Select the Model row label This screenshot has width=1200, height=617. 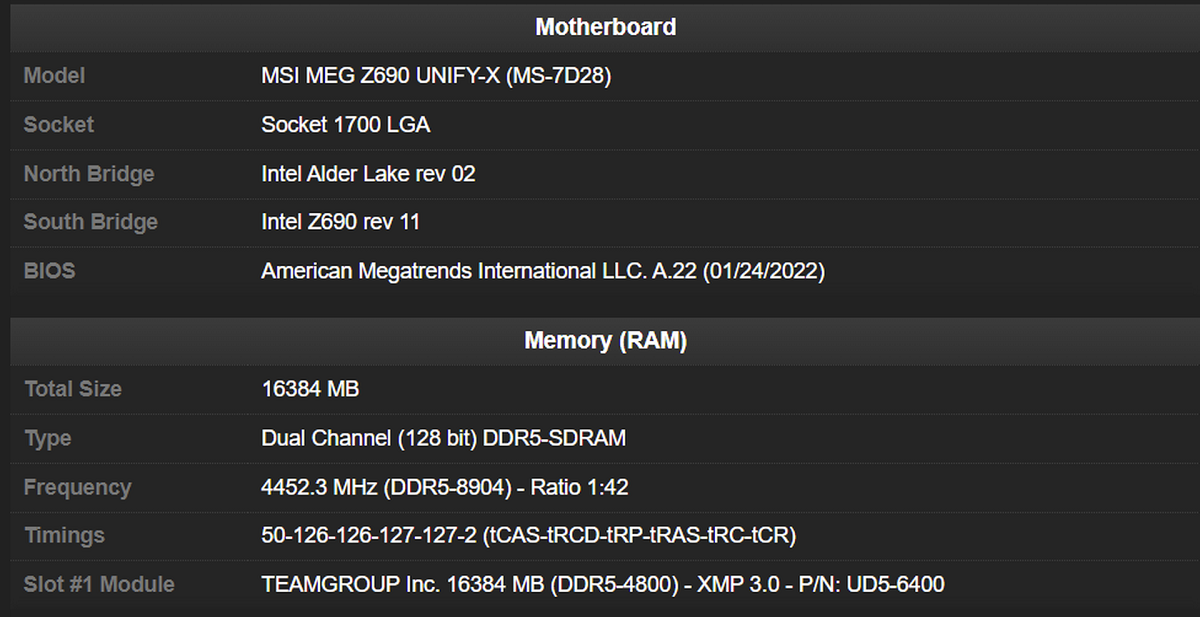pyautogui.click(x=54, y=76)
